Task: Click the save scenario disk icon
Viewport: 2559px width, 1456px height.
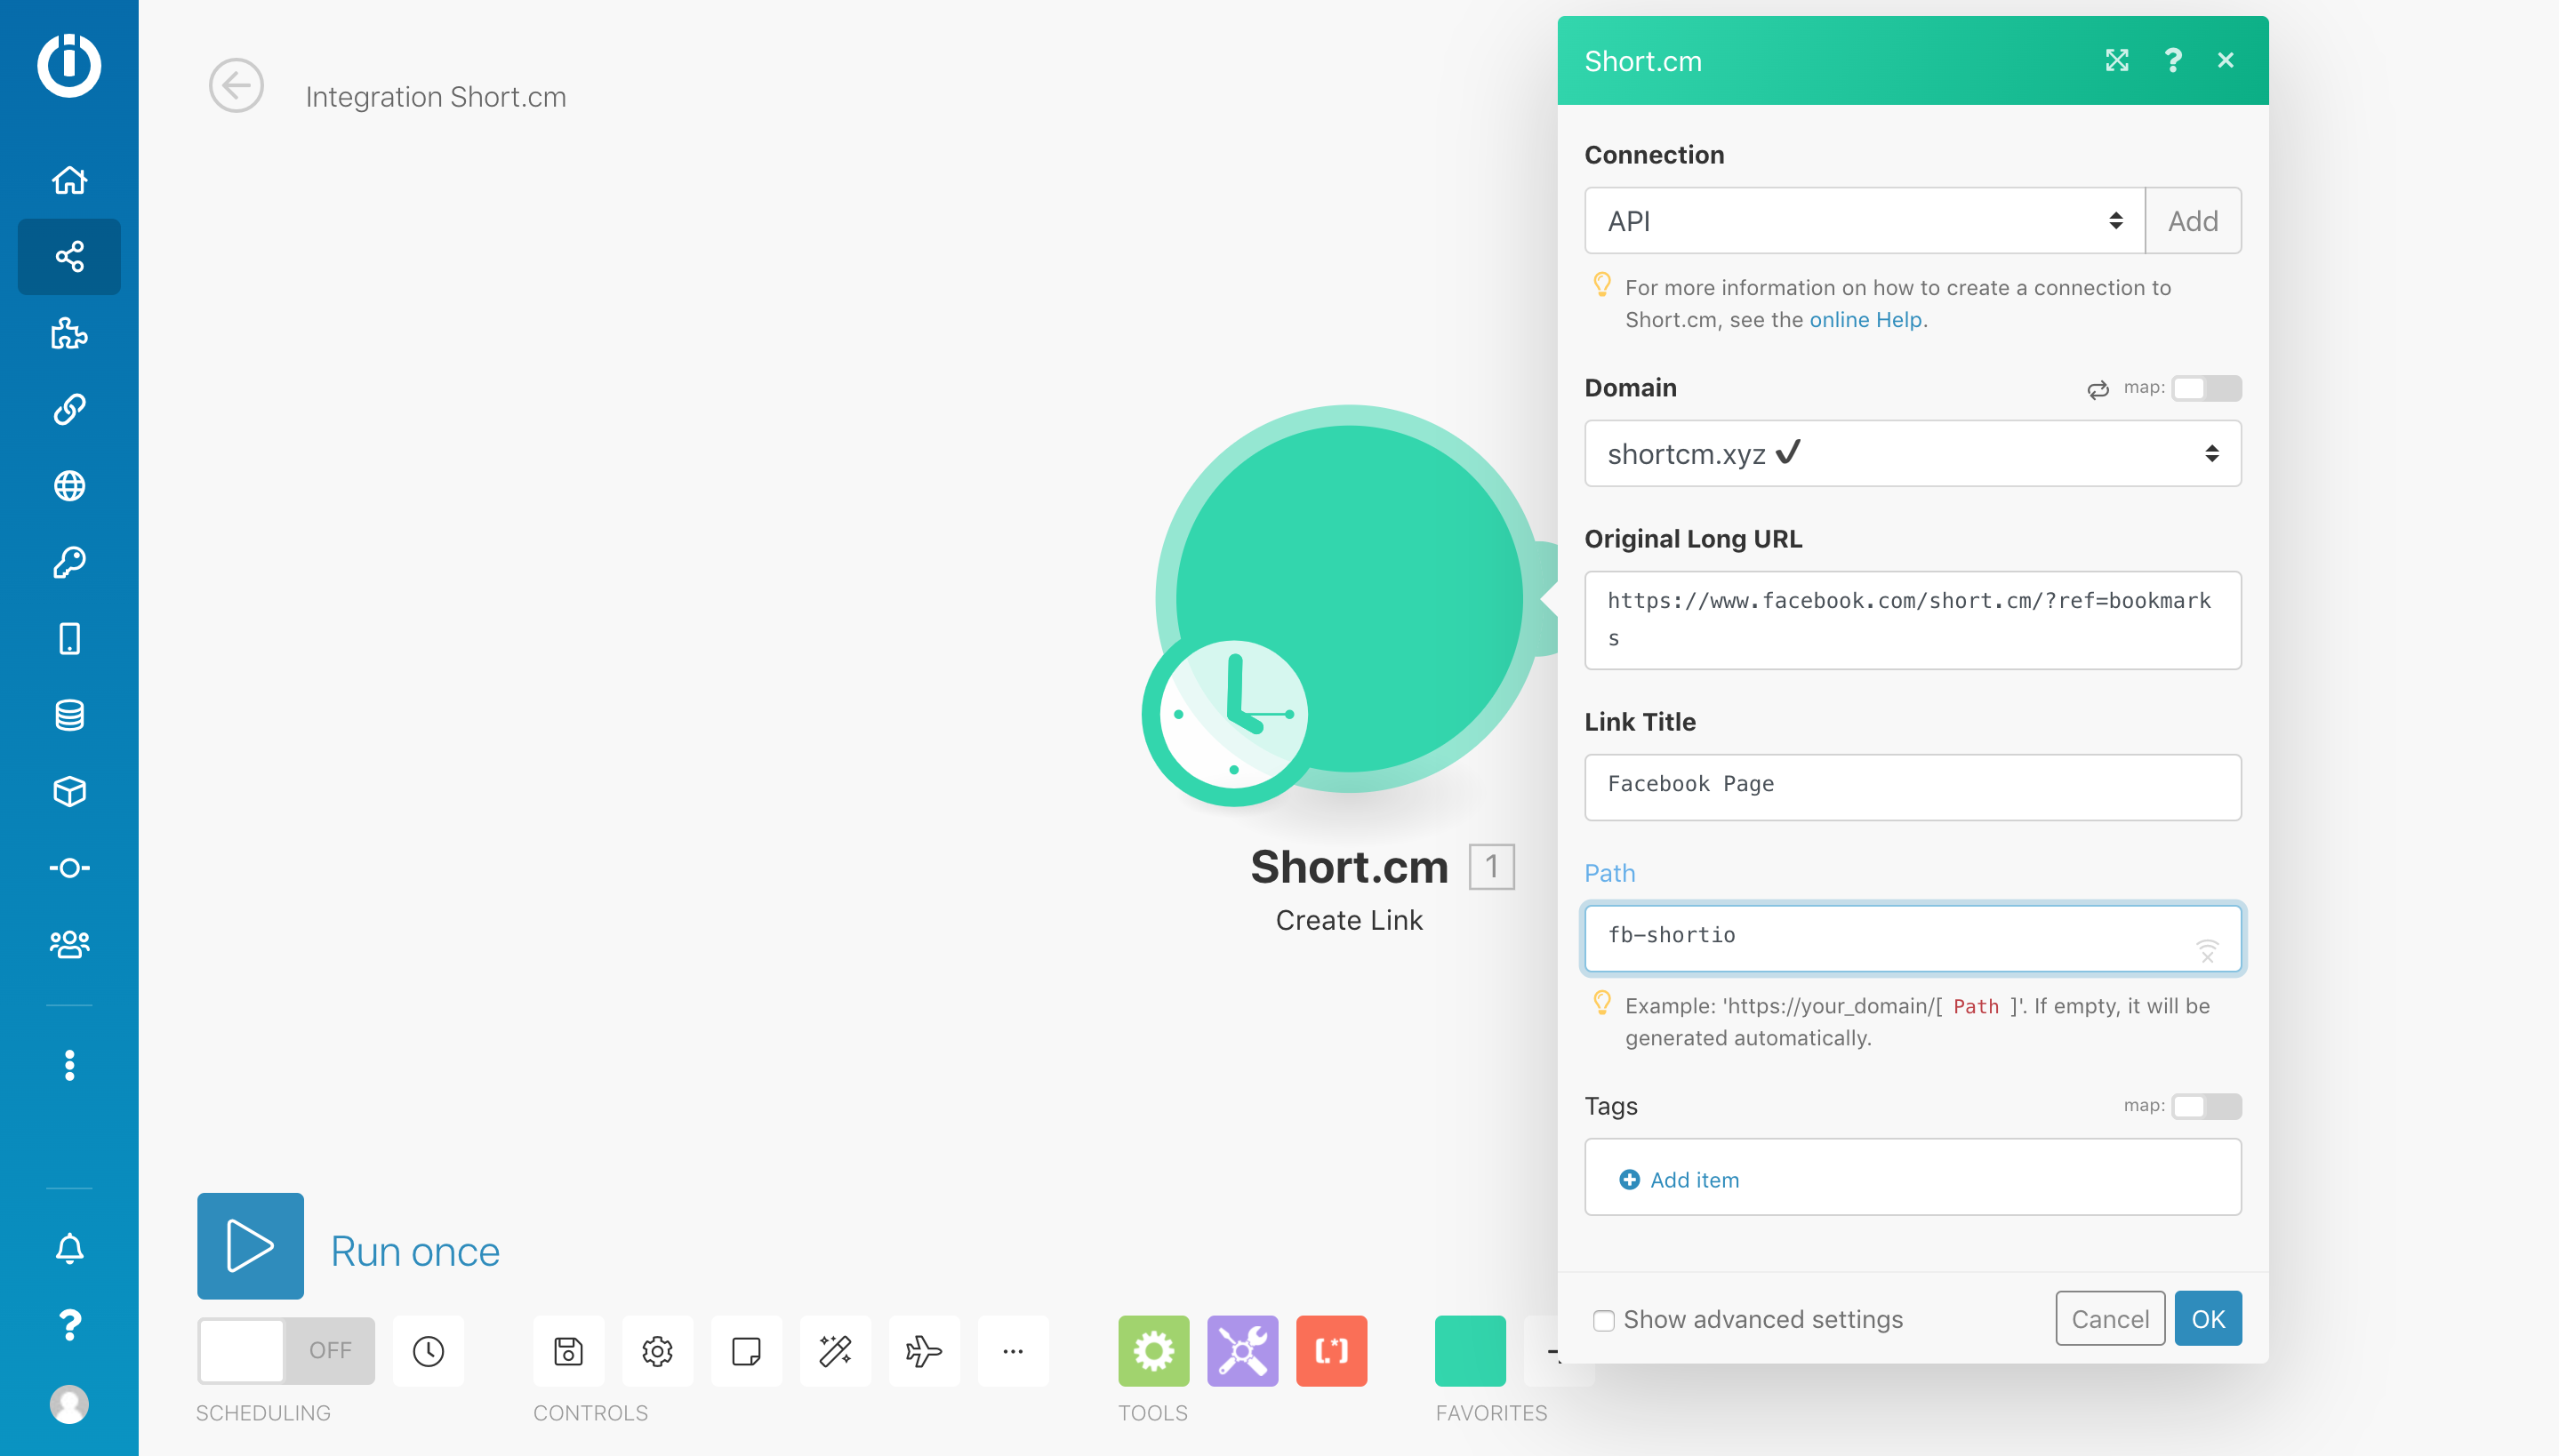Action: (x=568, y=1351)
